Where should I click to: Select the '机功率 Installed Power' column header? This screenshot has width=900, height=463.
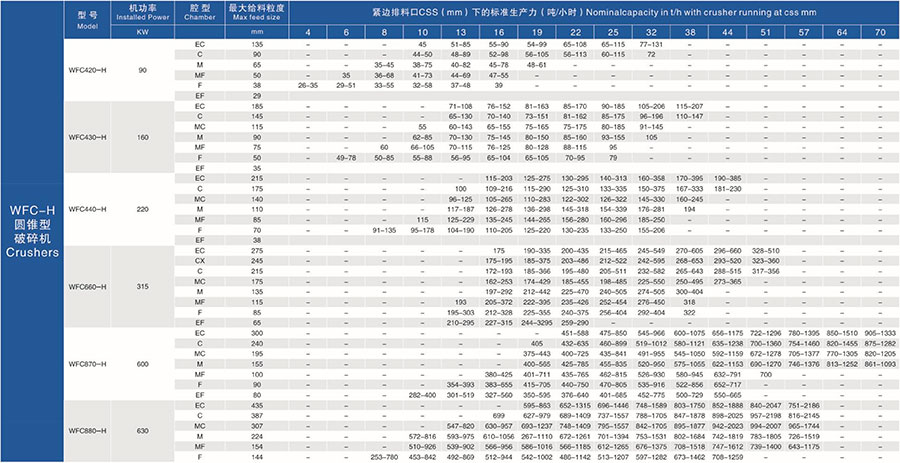142,14
